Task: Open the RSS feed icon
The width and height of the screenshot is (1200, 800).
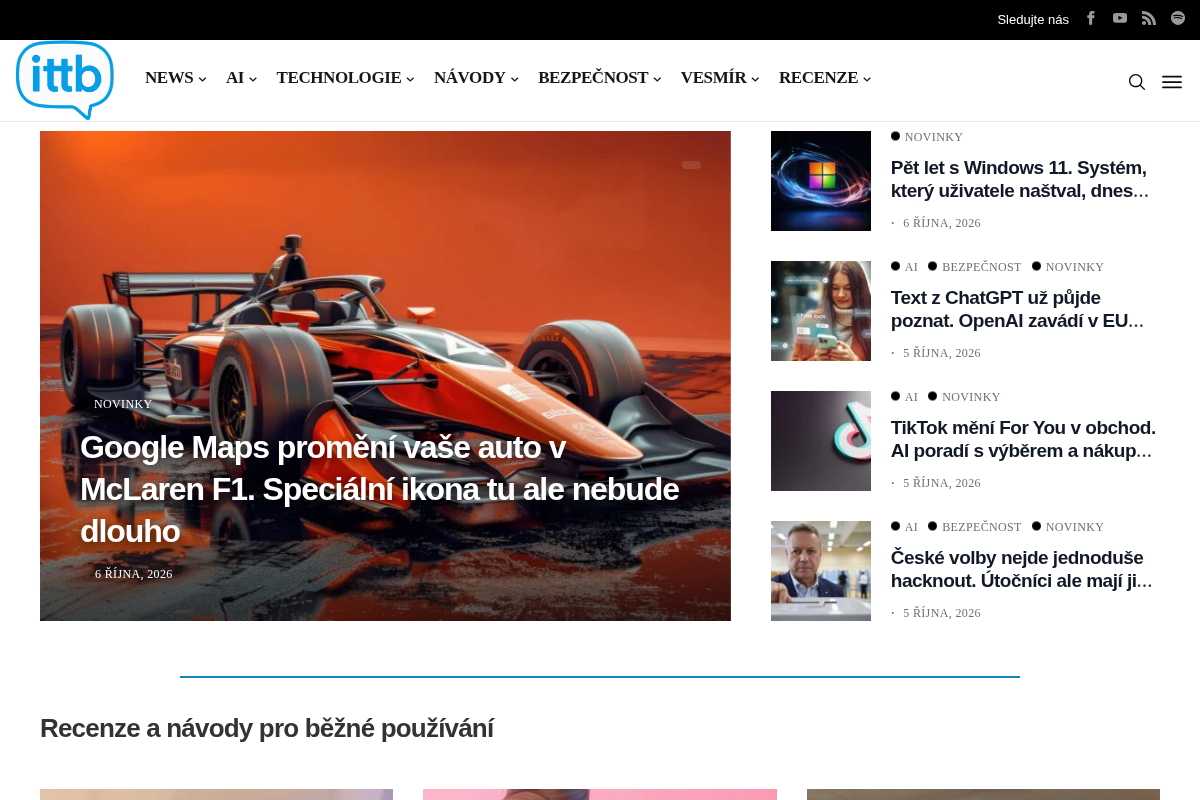Action: pos(1149,18)
